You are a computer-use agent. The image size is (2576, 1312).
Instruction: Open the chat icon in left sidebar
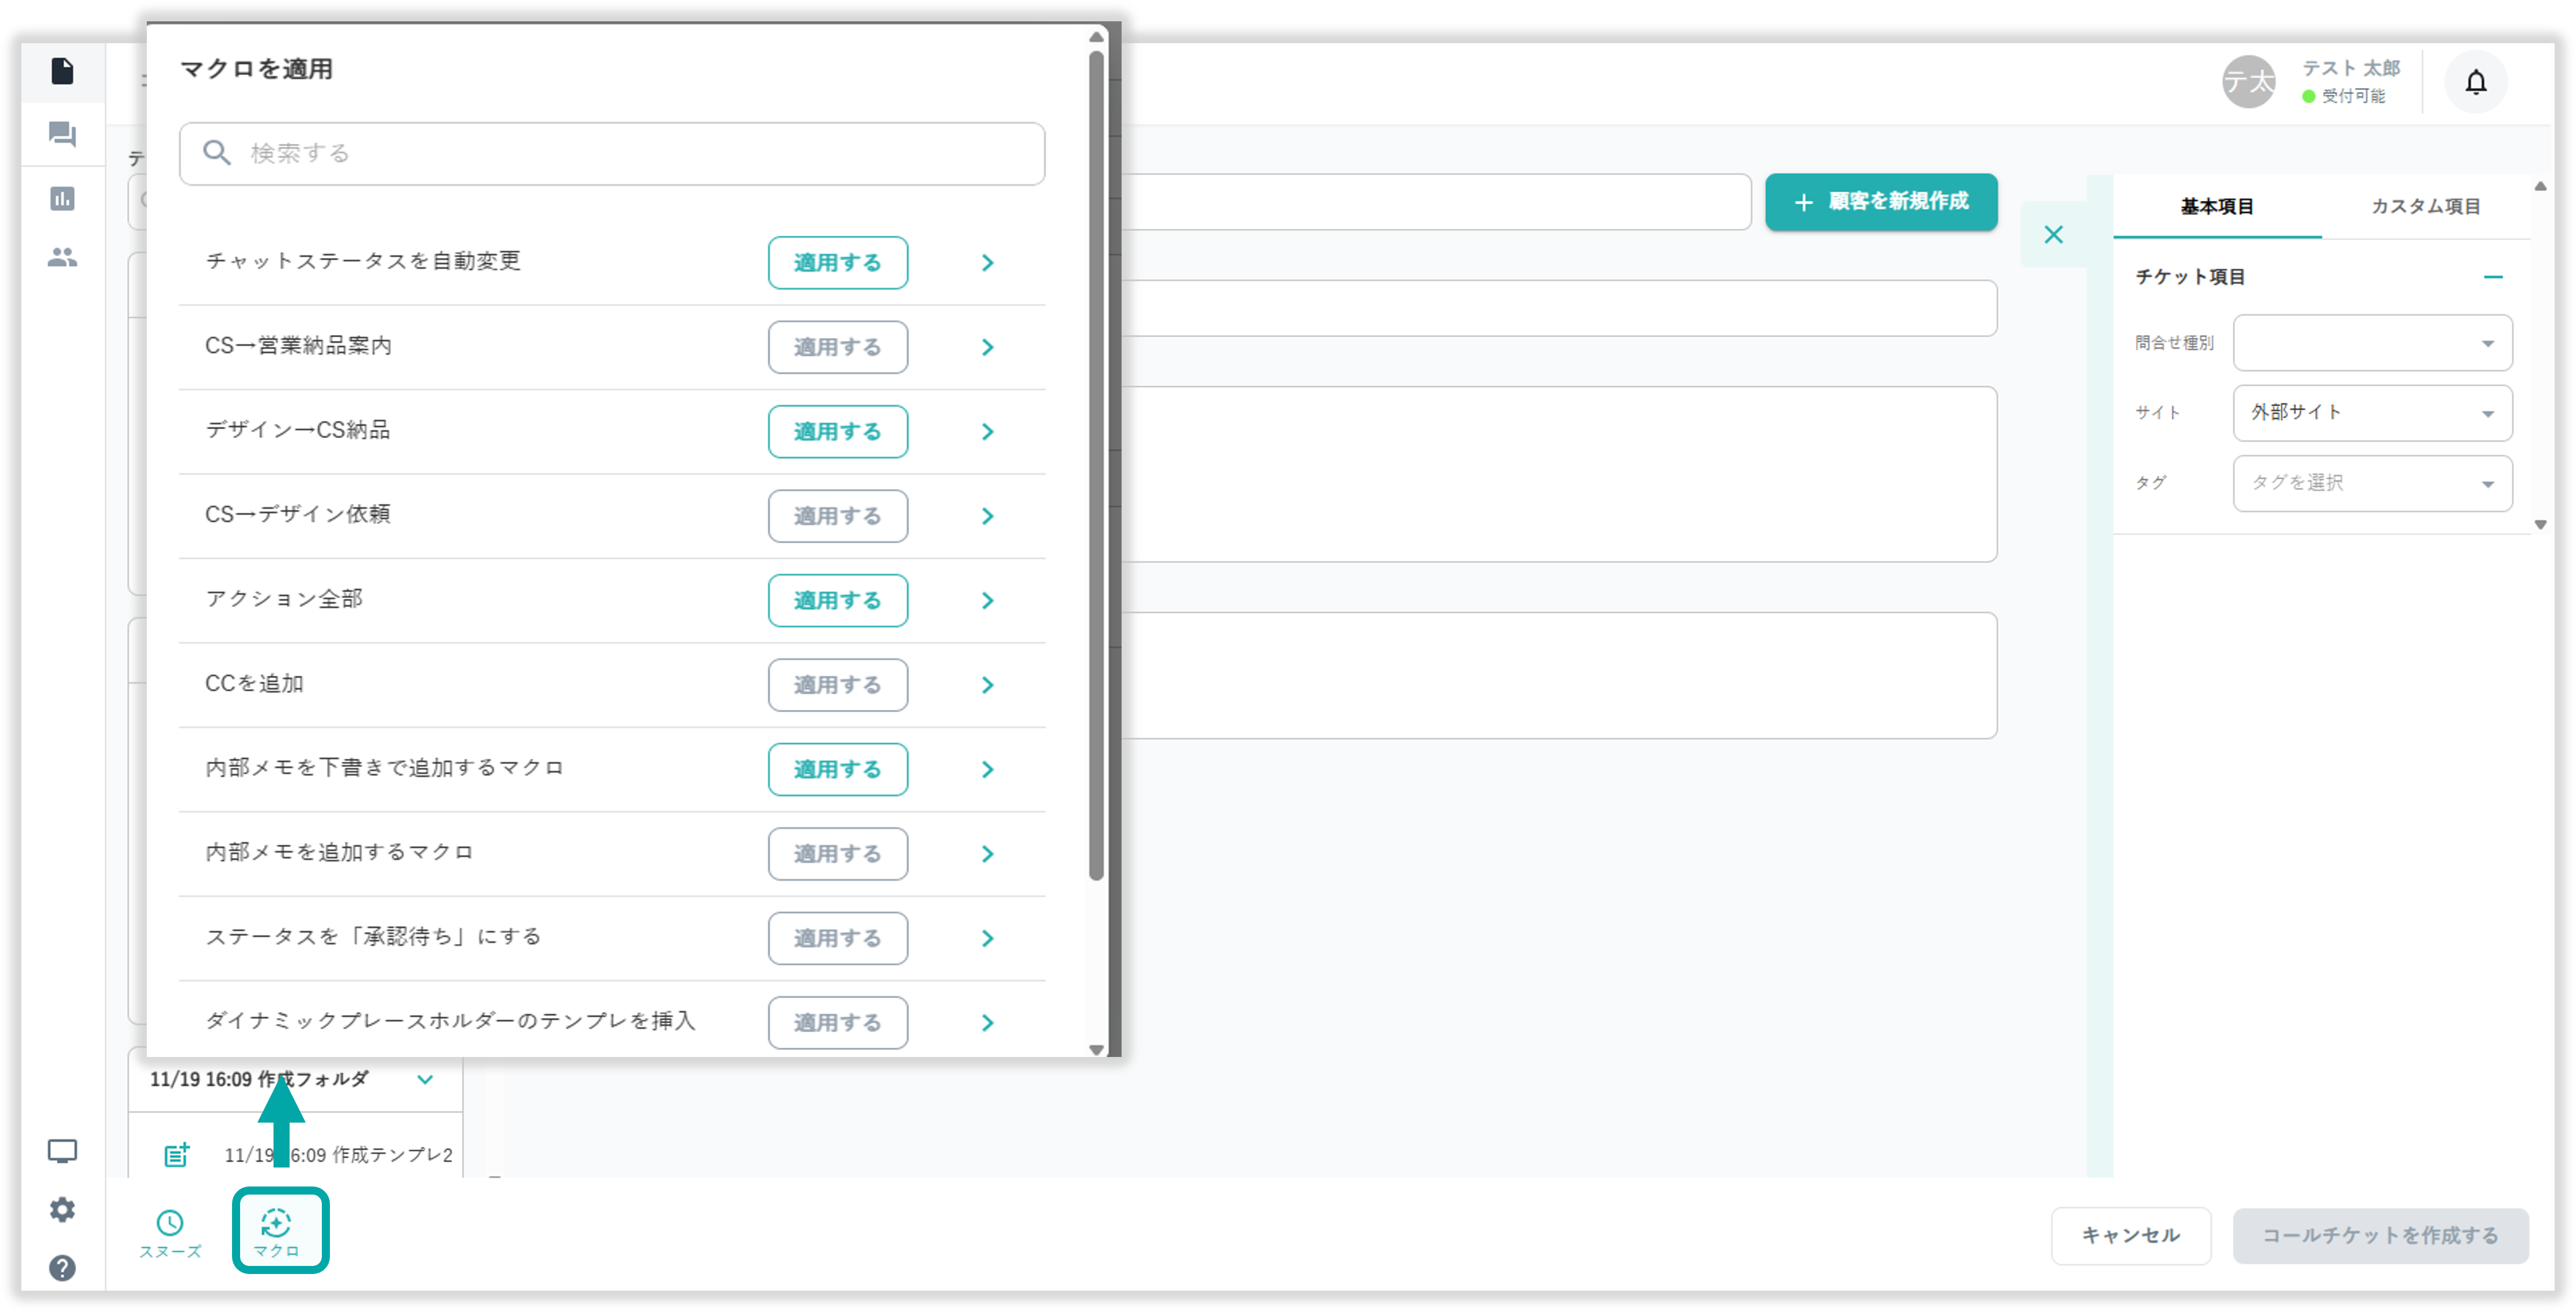click(62, 134)
